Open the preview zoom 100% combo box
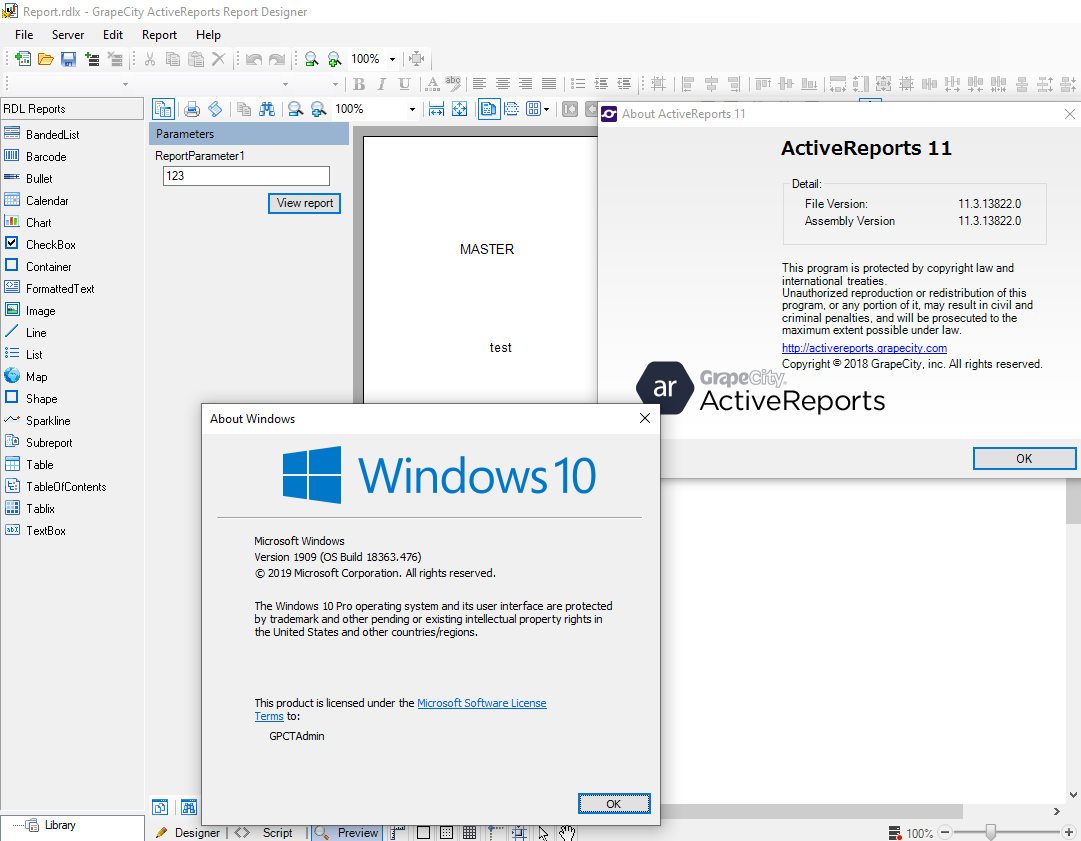 (376, 109)
